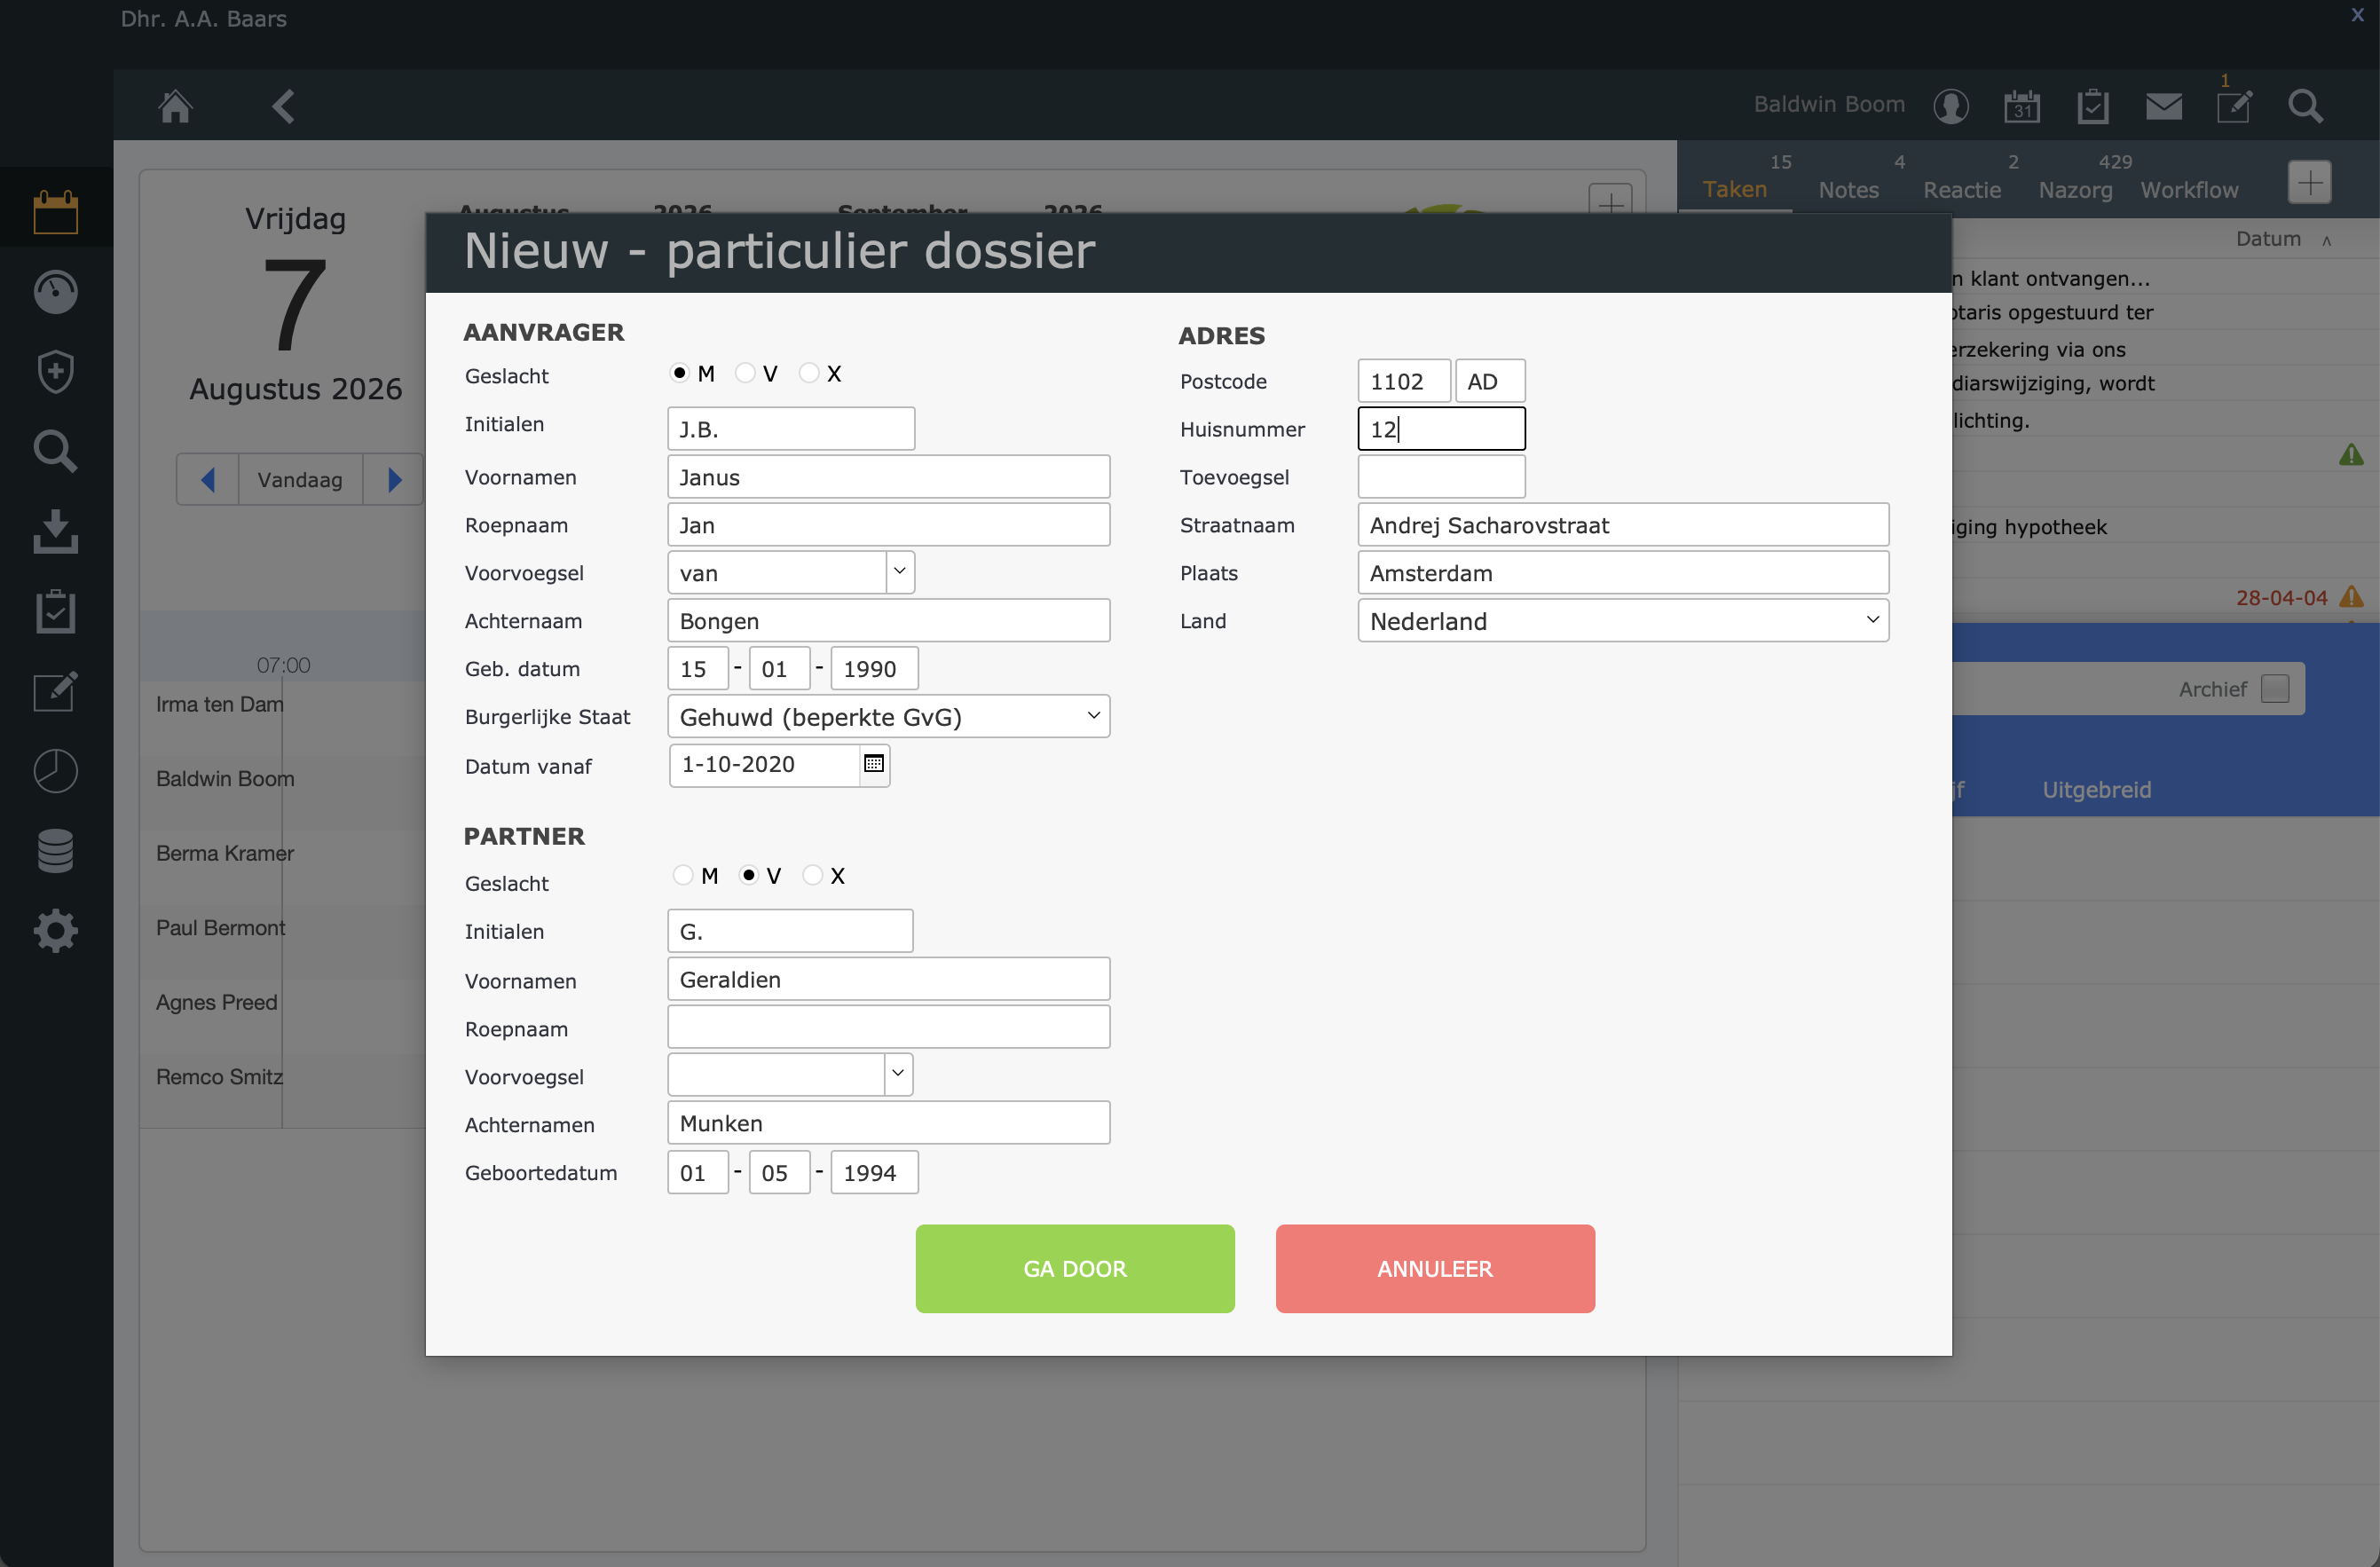Select partner gender M radio
The height and width of the screenshot is (1567, 2380).
click(x=683, y=875)
